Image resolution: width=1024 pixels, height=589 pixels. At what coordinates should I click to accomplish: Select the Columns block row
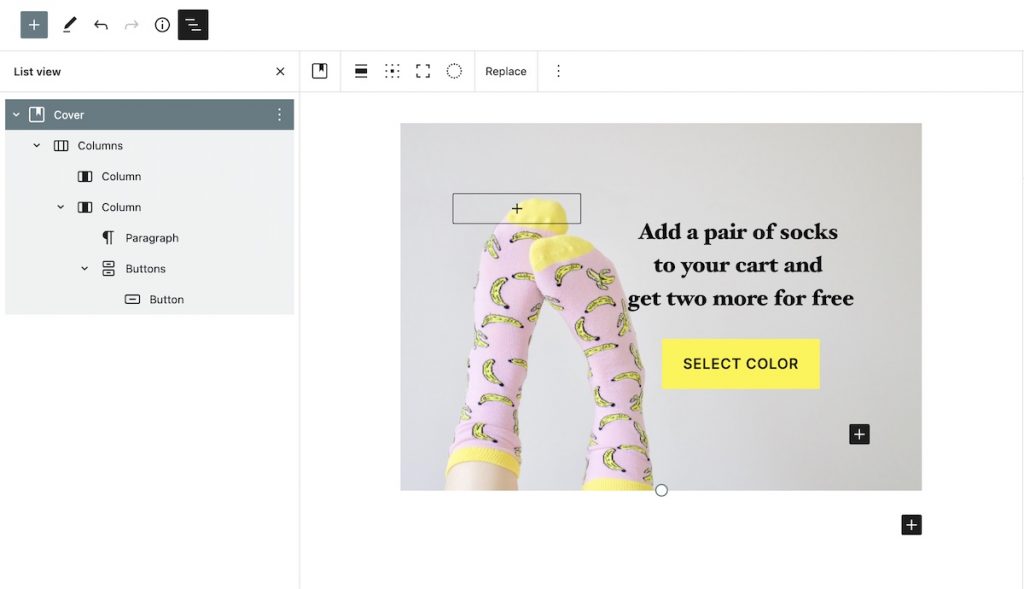click(150, 146)
